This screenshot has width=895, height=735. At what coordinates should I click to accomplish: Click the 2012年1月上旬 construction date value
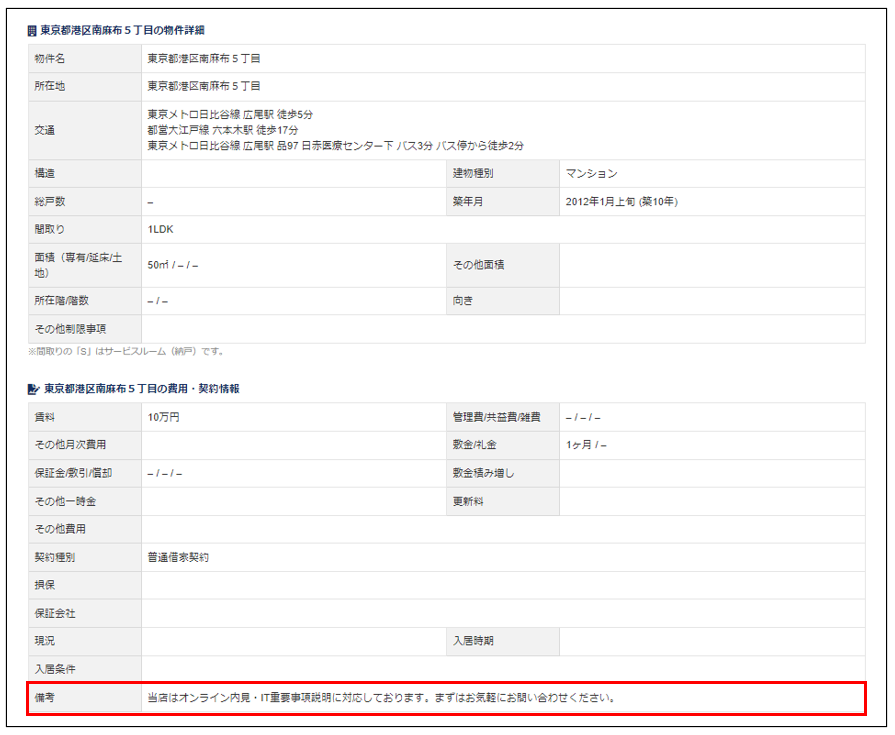(x=621, y=201)
